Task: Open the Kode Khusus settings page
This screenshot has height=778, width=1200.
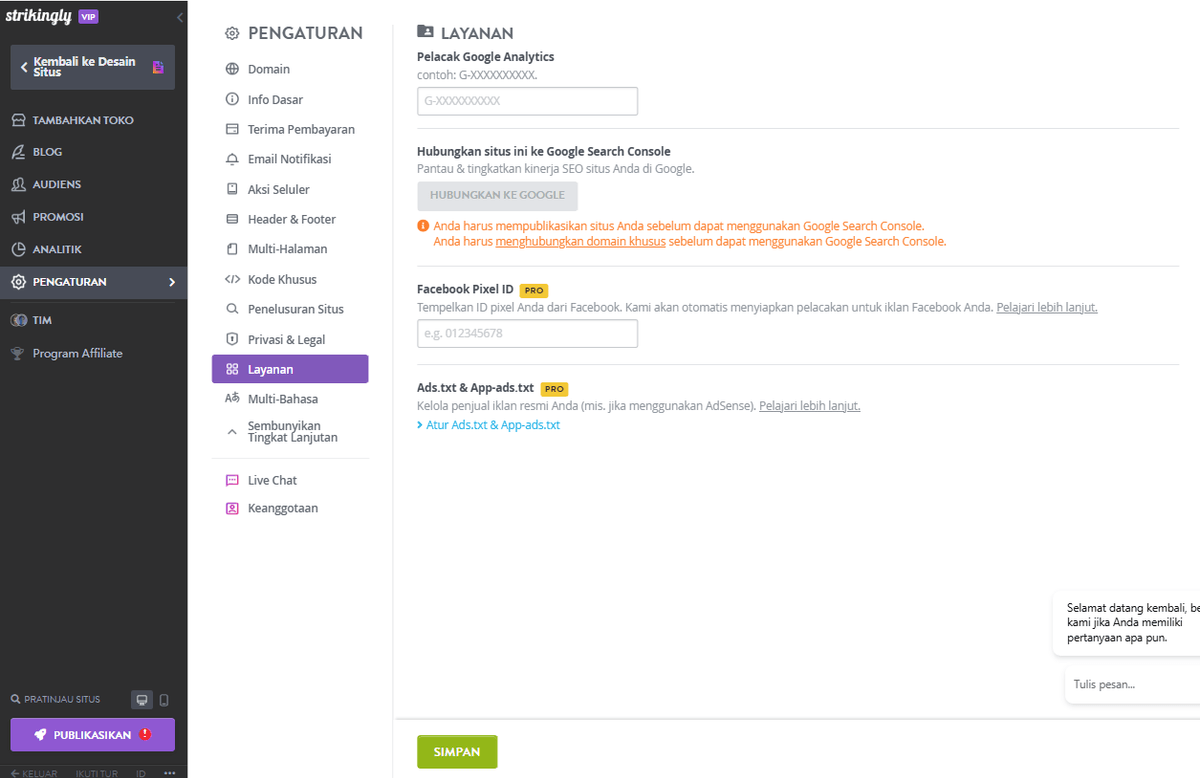Action: pyautogui.click(x=281, y=280)
